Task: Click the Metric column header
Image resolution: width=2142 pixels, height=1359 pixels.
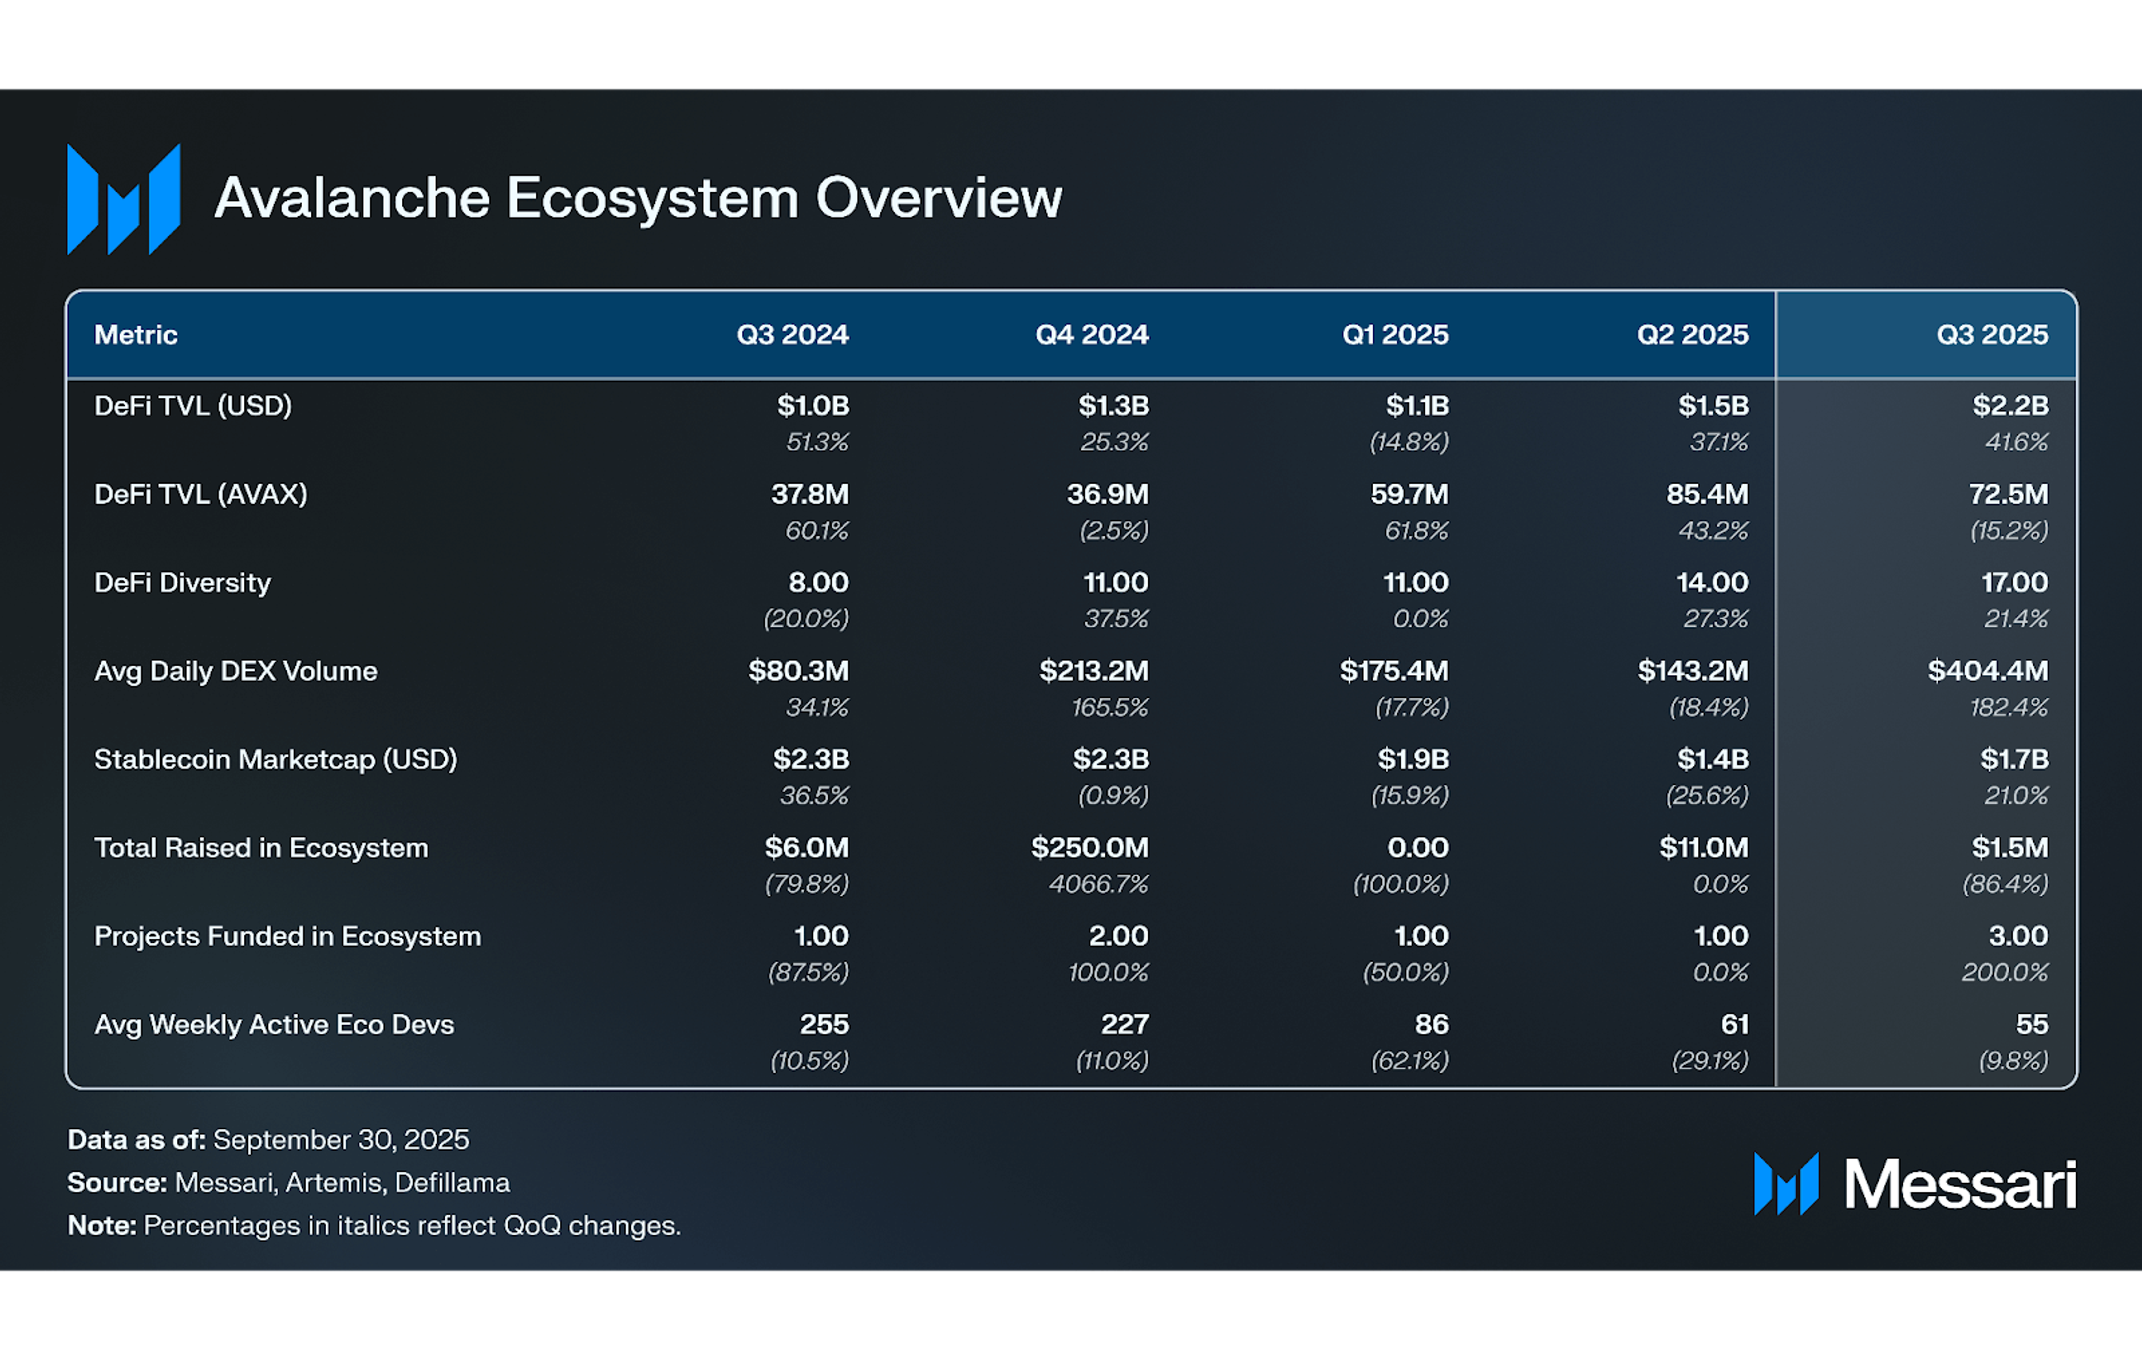Action: (136, 334)
